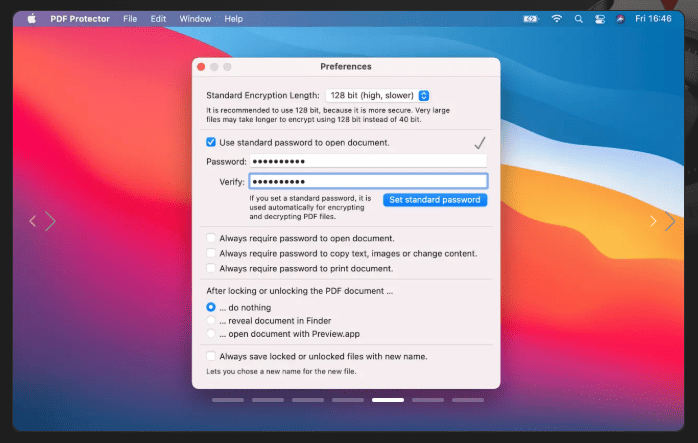
Task: Click the password match checkmark icon
Action: 480,142
